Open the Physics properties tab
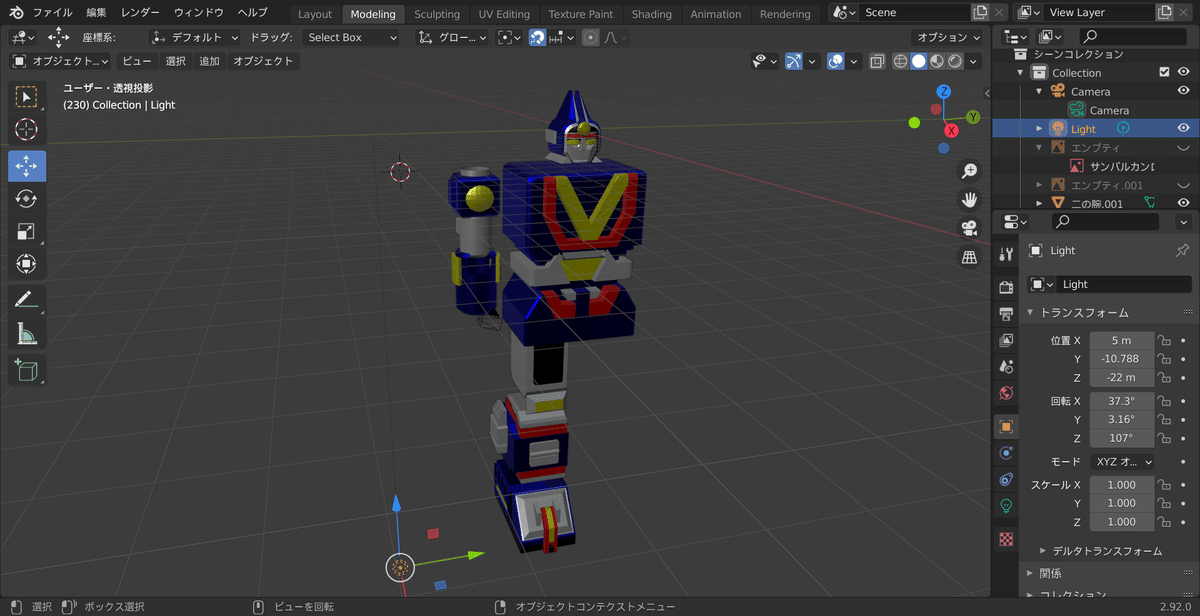Screen dimensions: 1200x616 (1006, 453)
